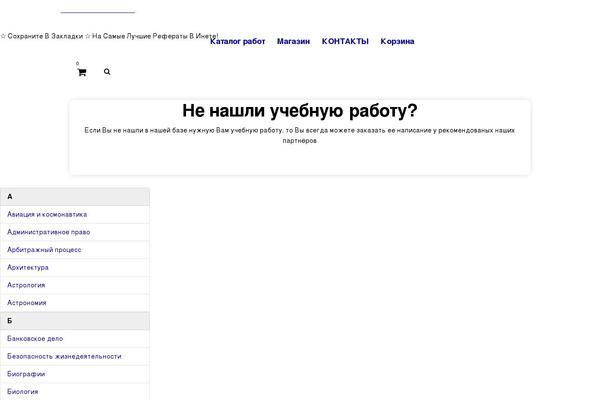This screenshot has height=400, width=600.
Task: Choose the Арбитражный процесс category
Action: point(44,250)
